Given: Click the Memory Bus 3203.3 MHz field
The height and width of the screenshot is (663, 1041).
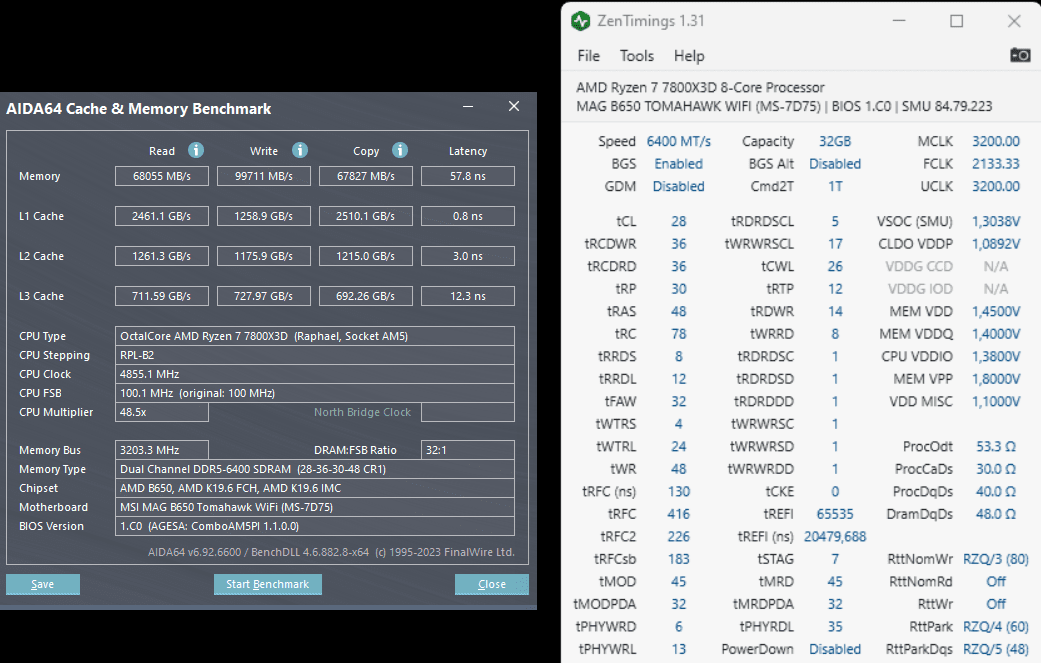Looking at the screenshot, I should coord(162,450).
